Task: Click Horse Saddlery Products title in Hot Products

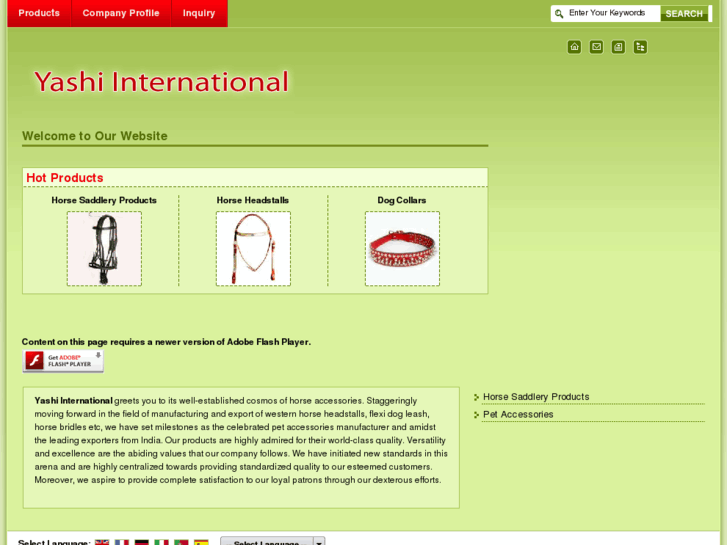Action: (x=104, y=200)
